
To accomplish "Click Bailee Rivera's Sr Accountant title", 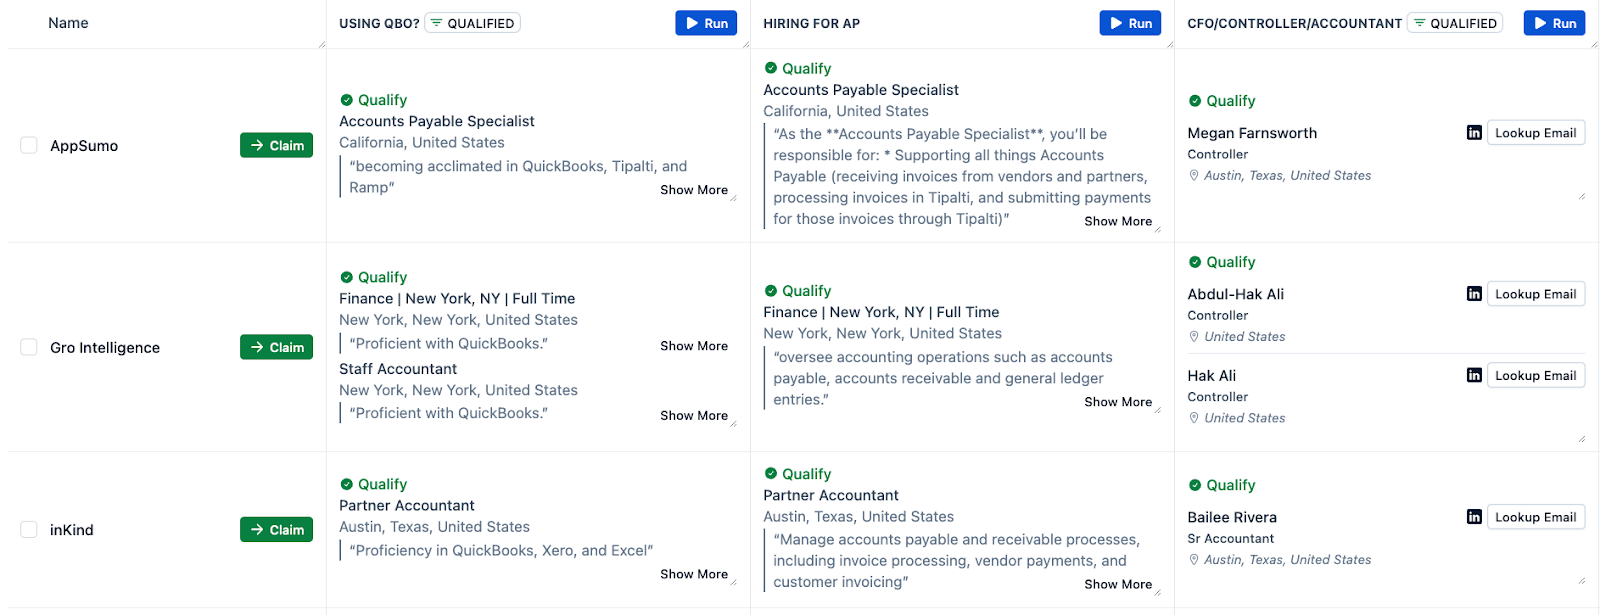I will pyautogui.click(x=1230, y=538).
